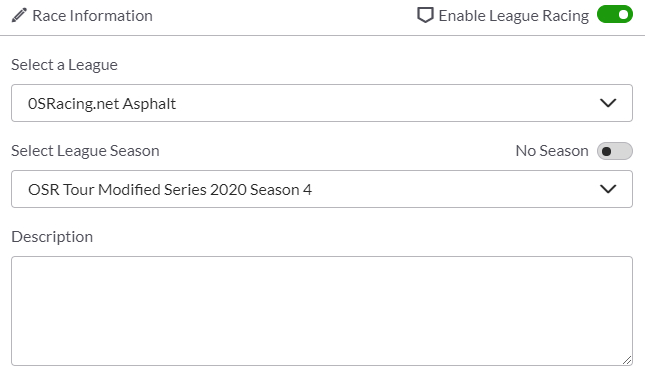Click the Description field label

coord(52,237)
